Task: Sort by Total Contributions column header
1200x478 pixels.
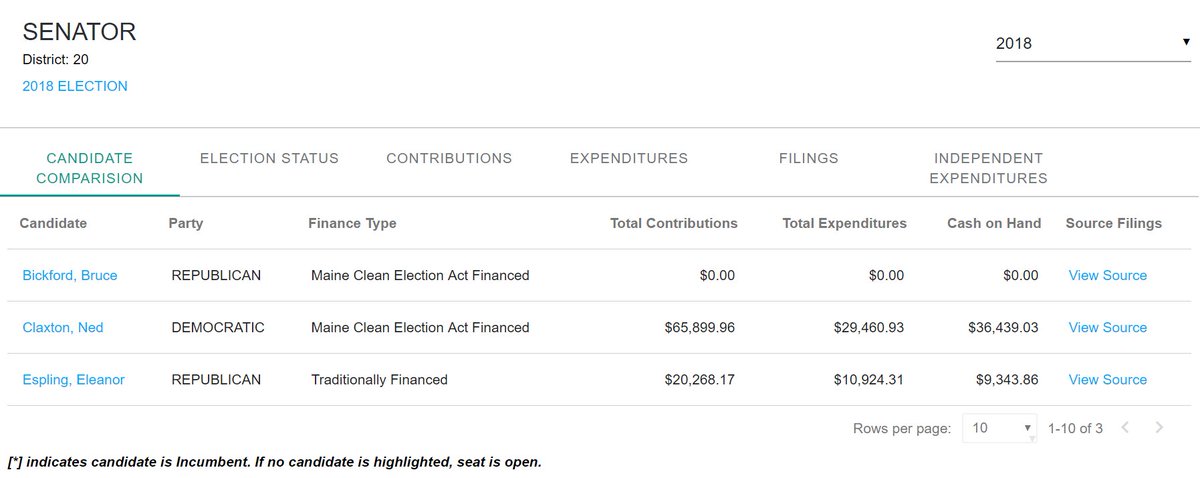Action: tap(673, 223)
